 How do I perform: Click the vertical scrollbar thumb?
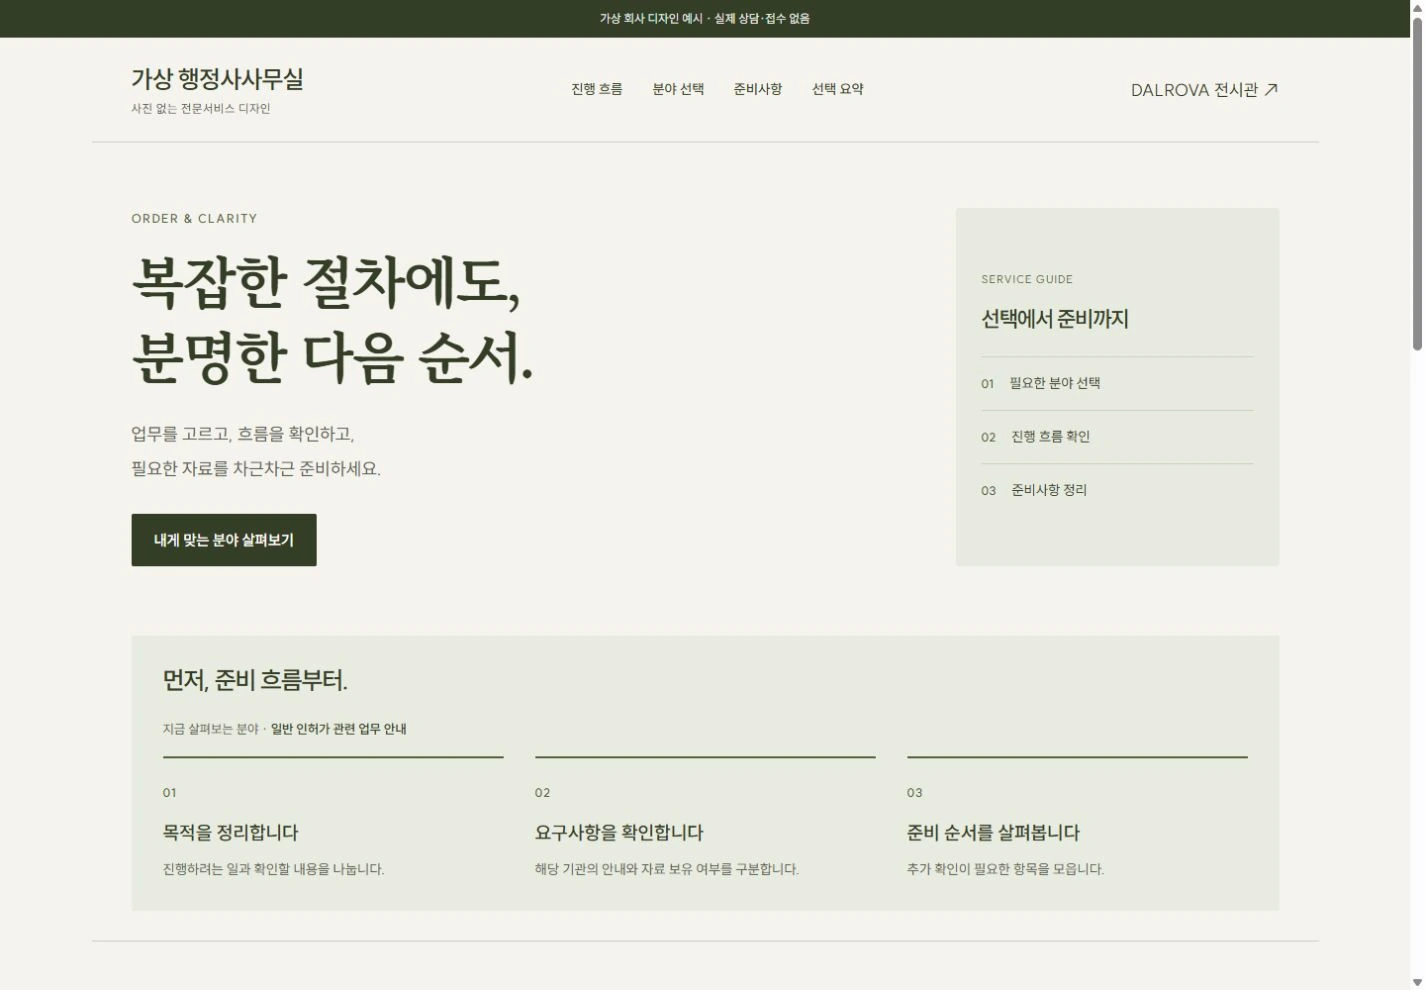1417,185
